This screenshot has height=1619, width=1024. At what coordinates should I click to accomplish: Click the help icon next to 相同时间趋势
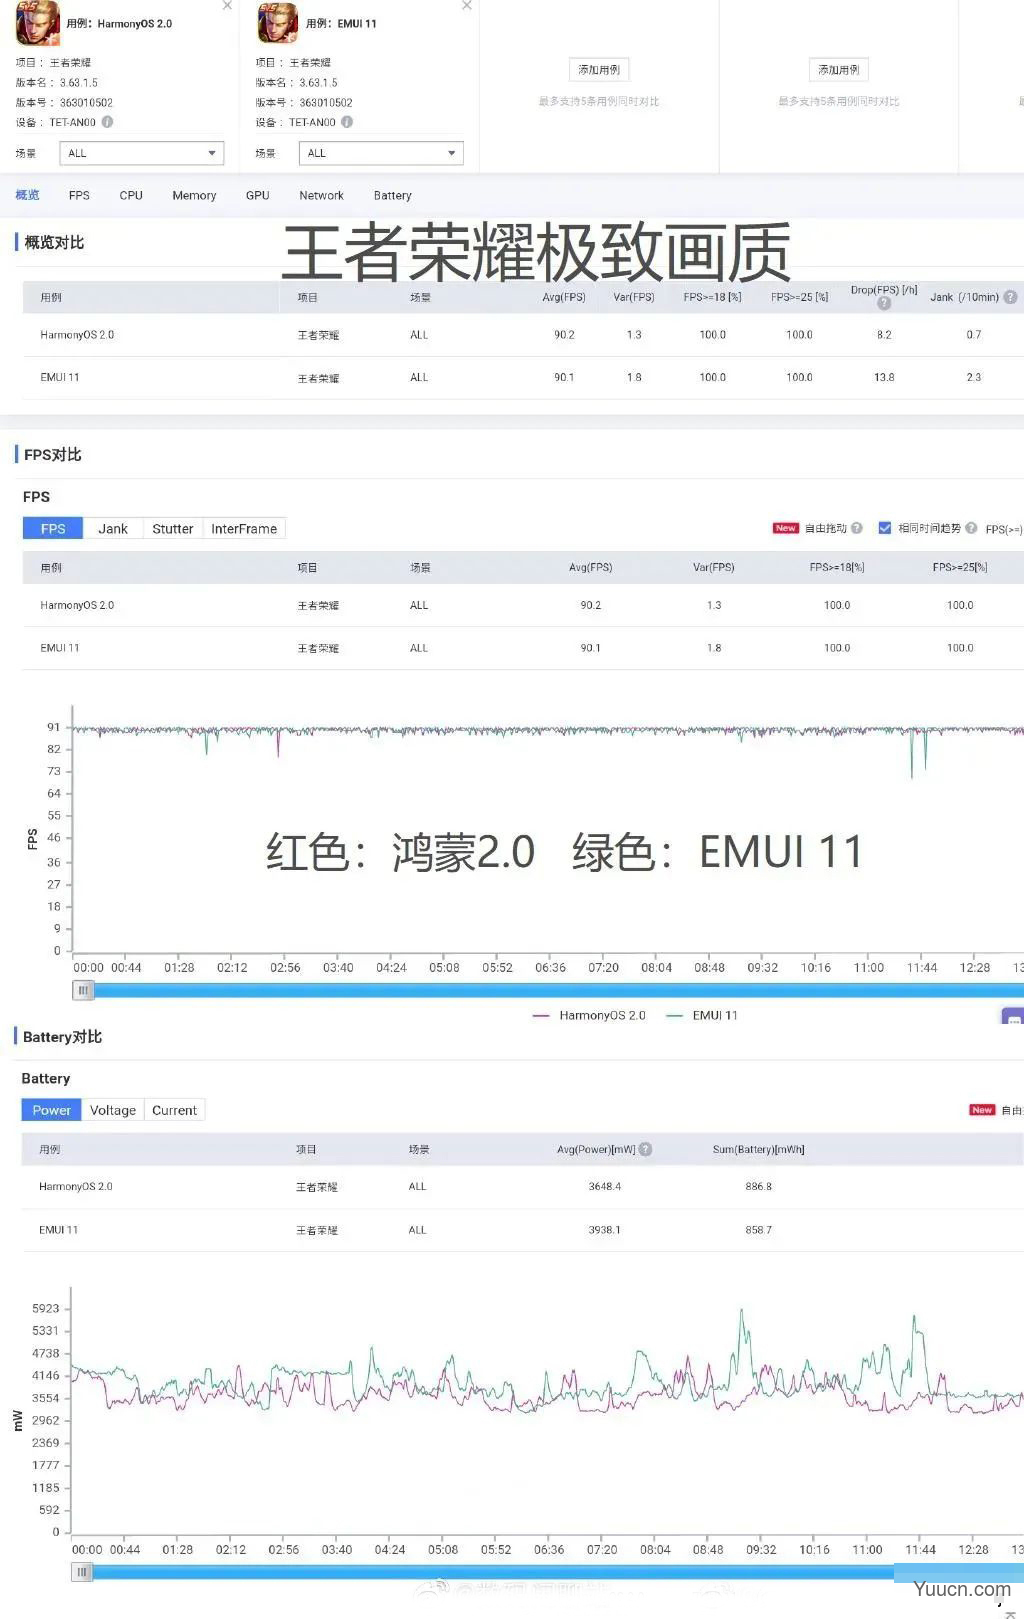(971, 528)
